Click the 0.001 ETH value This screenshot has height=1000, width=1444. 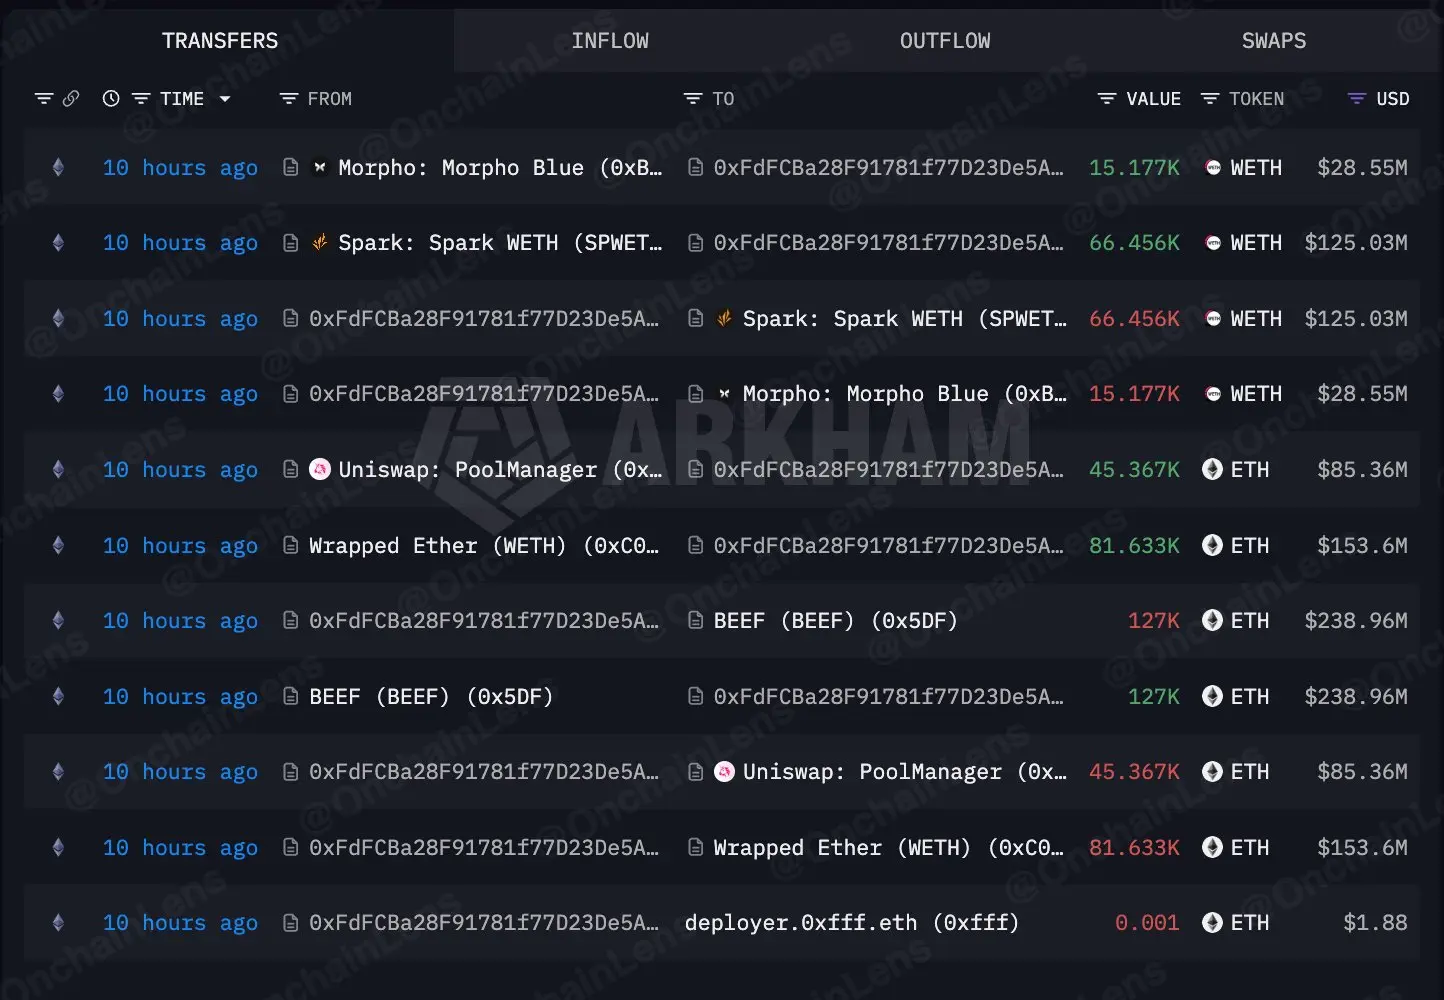[x=1147, y=923]
